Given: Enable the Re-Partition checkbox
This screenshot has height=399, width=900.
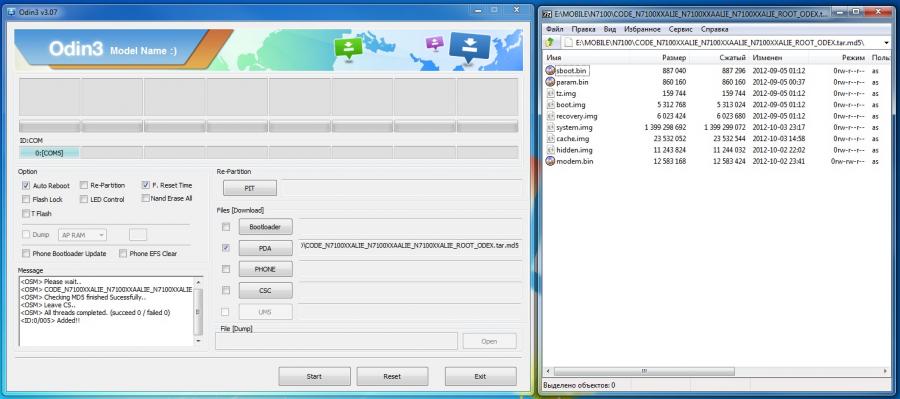Looking at the screenshot, I should tap(84, 185).
